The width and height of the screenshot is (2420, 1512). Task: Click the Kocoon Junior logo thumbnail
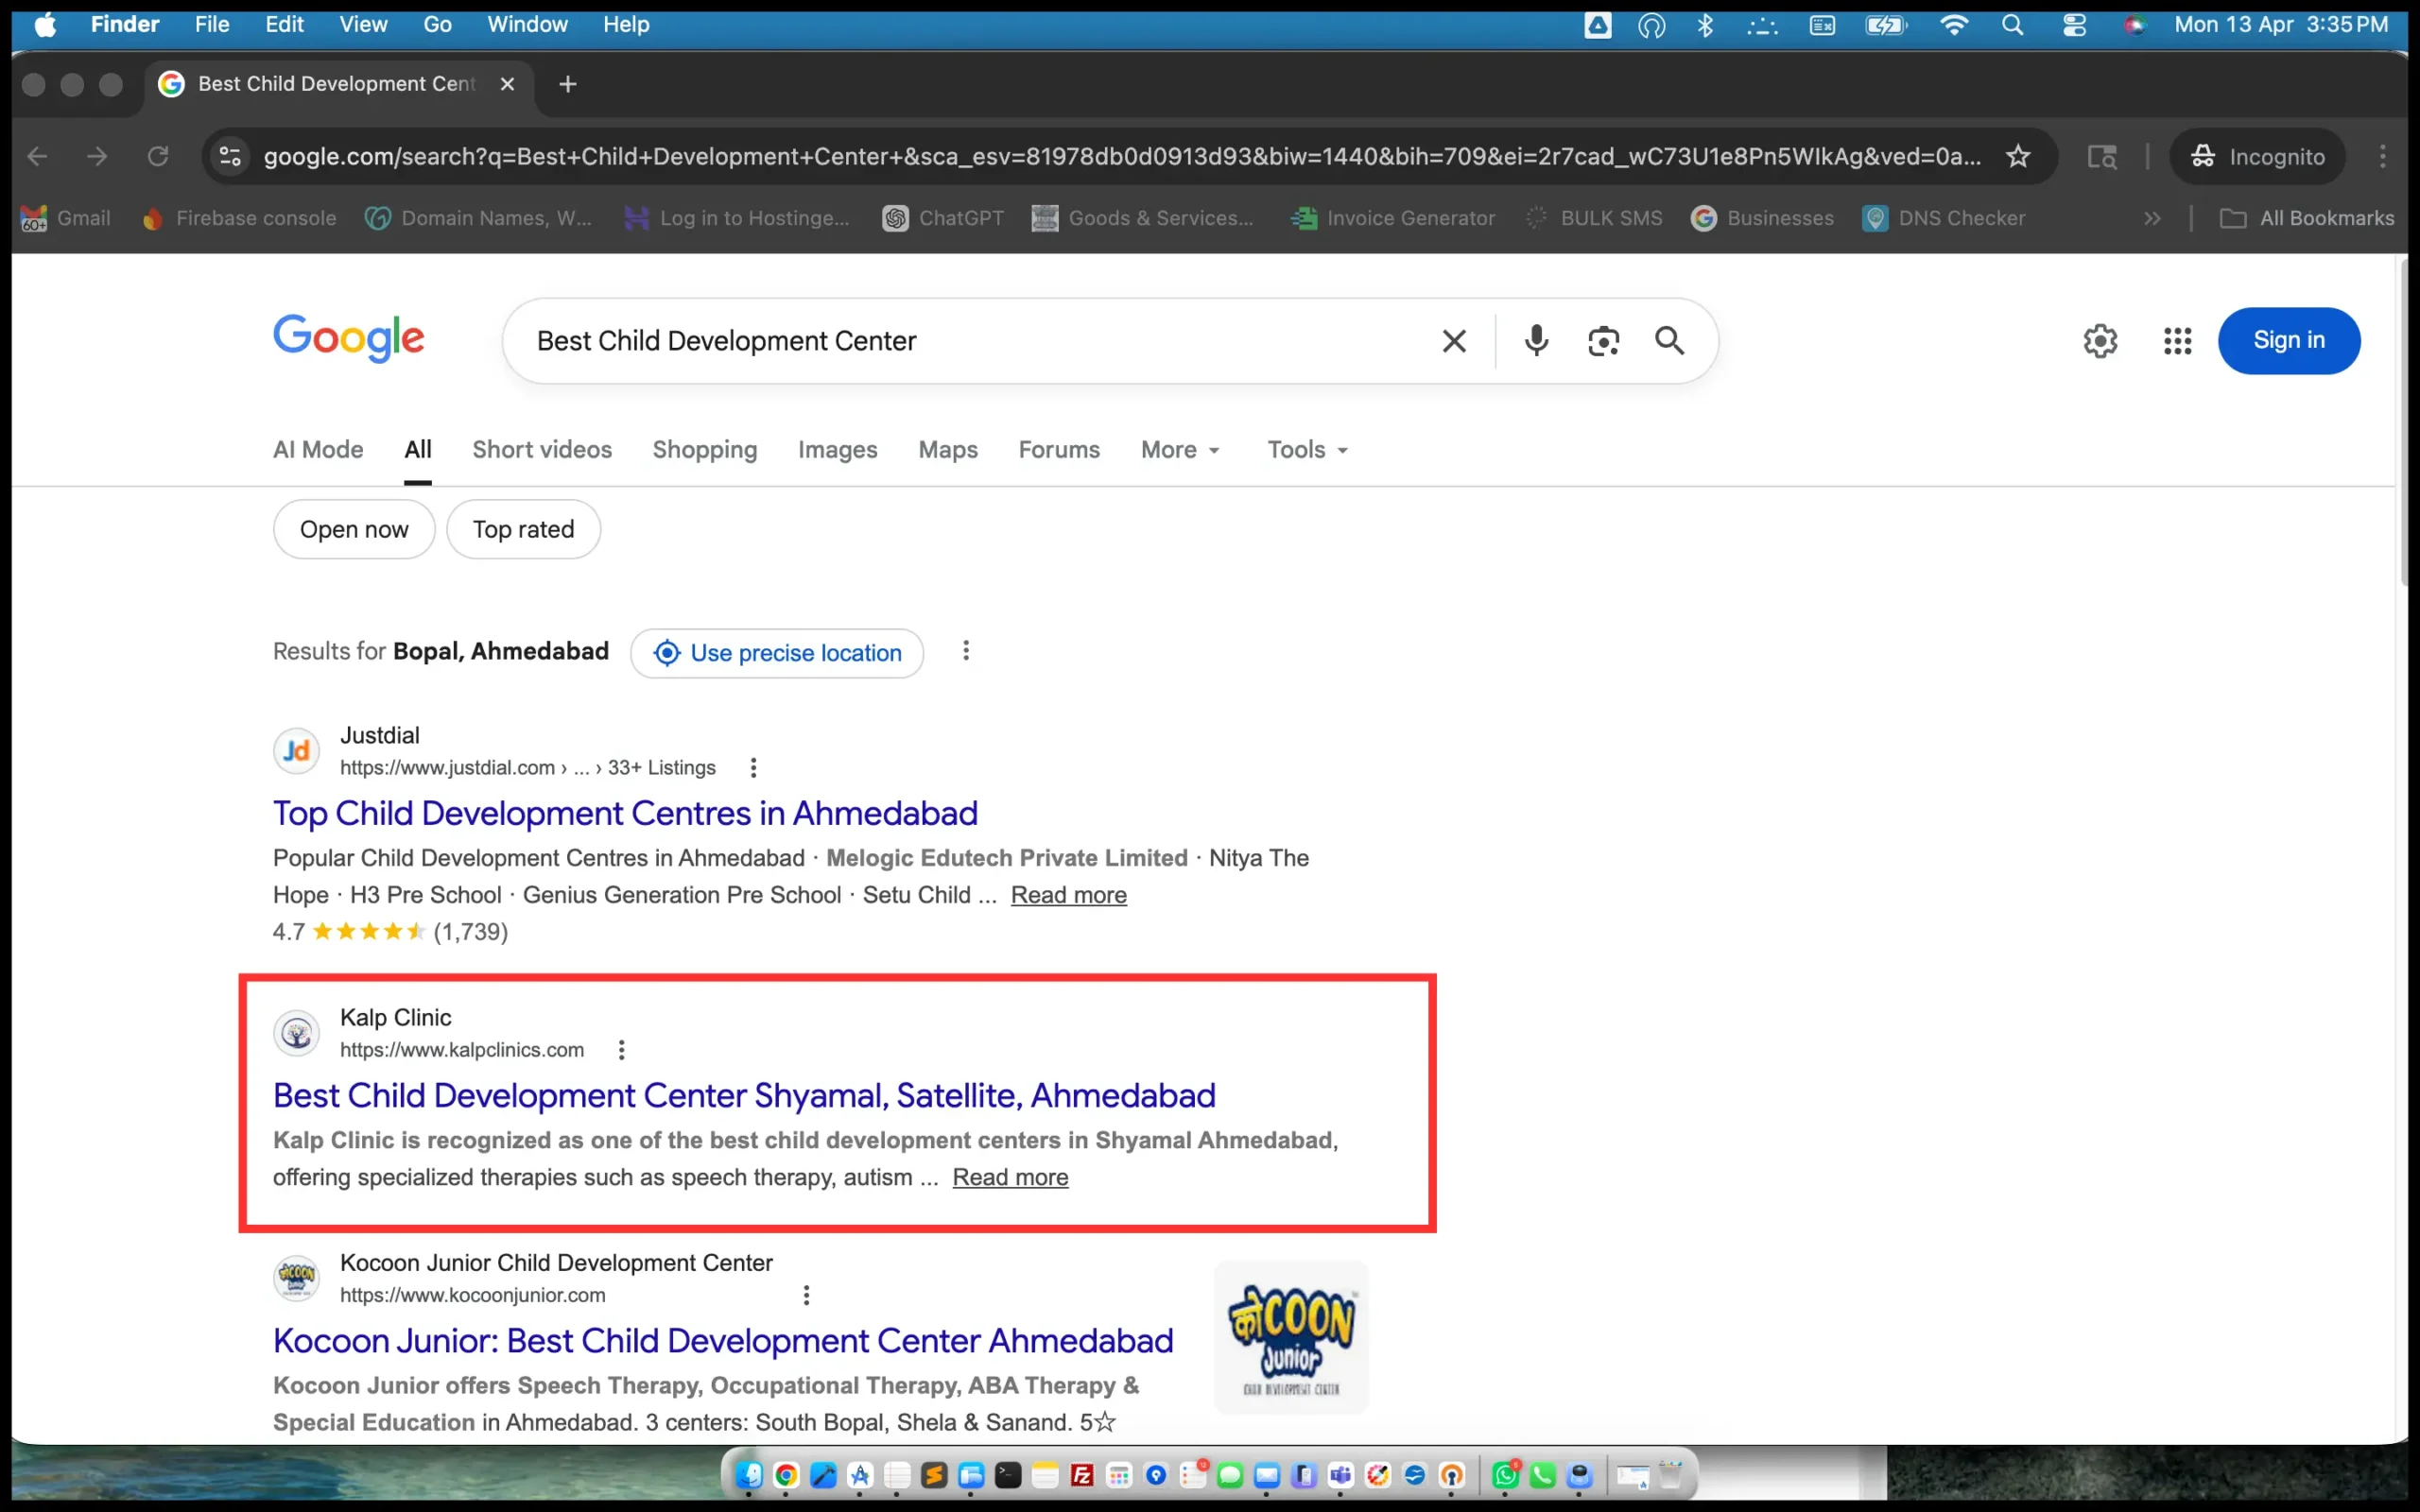point(1291,1337)
